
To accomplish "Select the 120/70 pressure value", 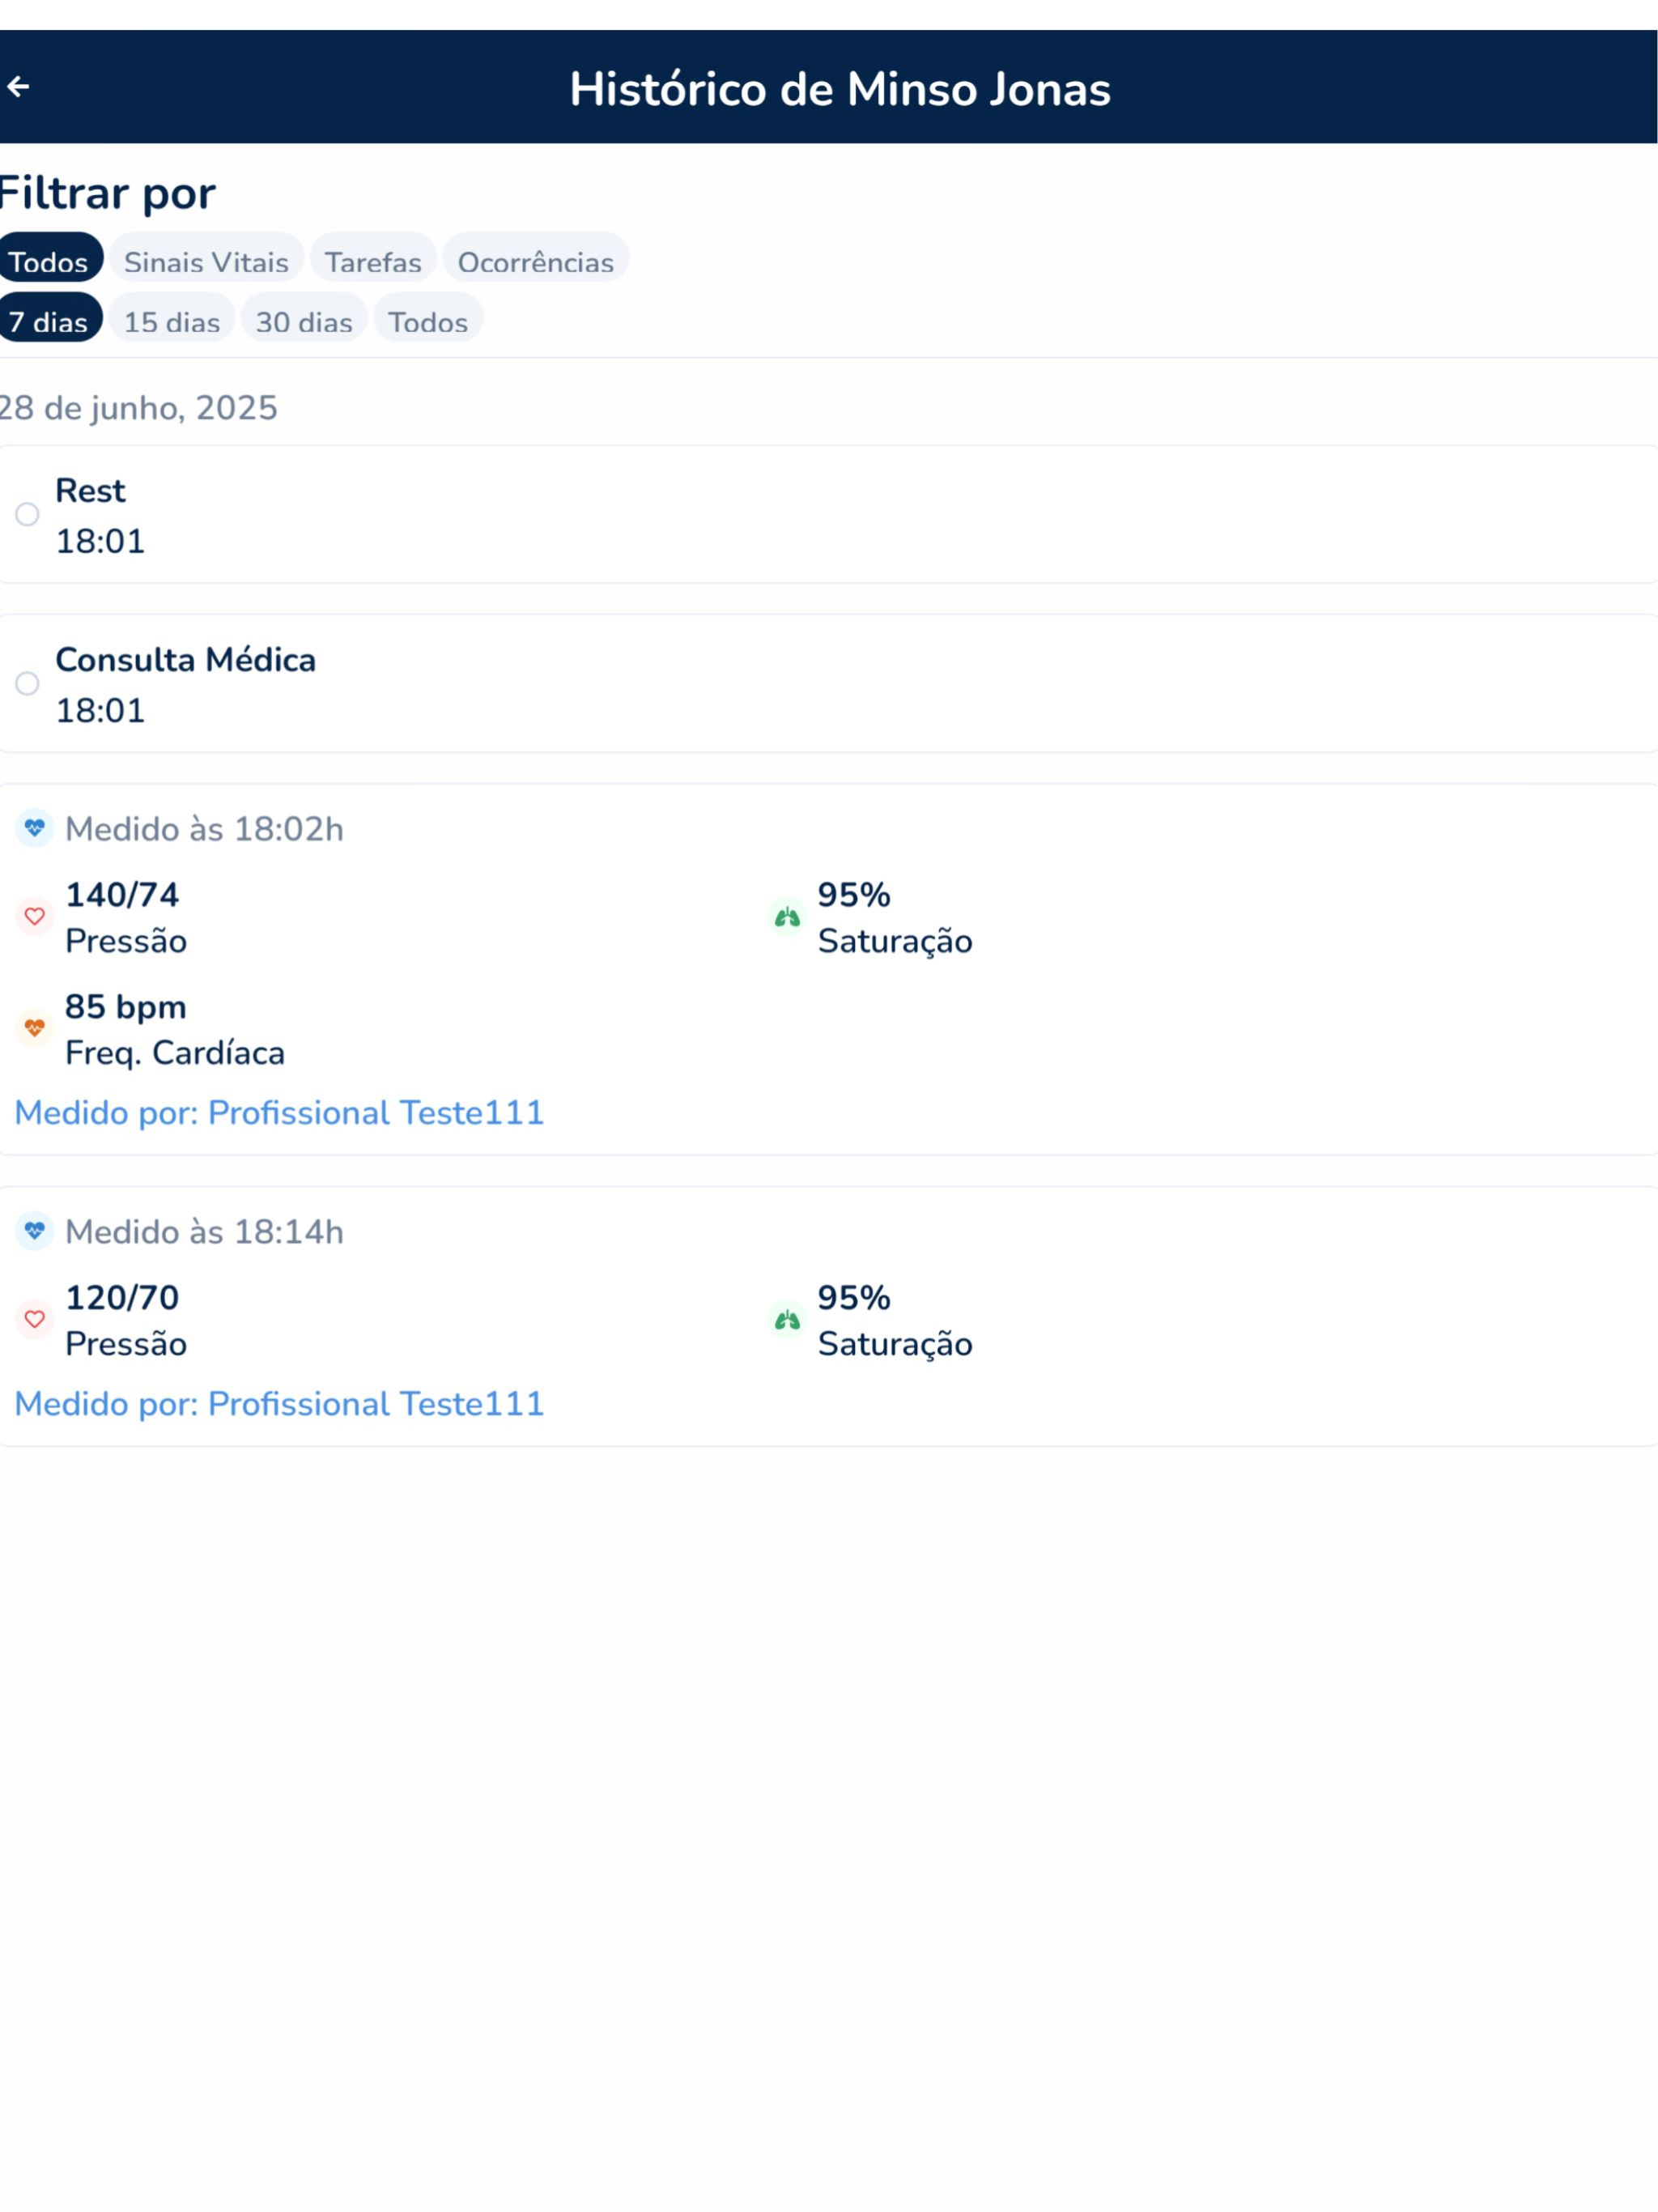I will point(122,1297).
